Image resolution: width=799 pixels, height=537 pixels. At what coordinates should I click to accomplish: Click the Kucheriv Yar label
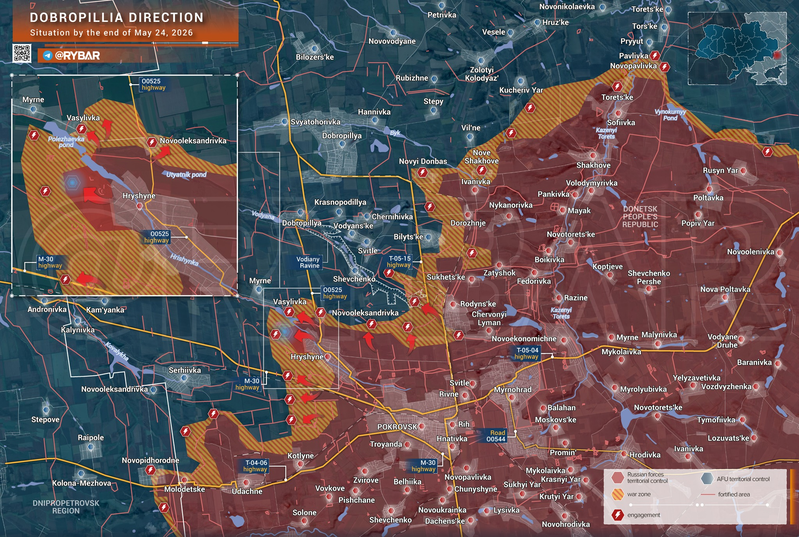(x=521, y=90)
